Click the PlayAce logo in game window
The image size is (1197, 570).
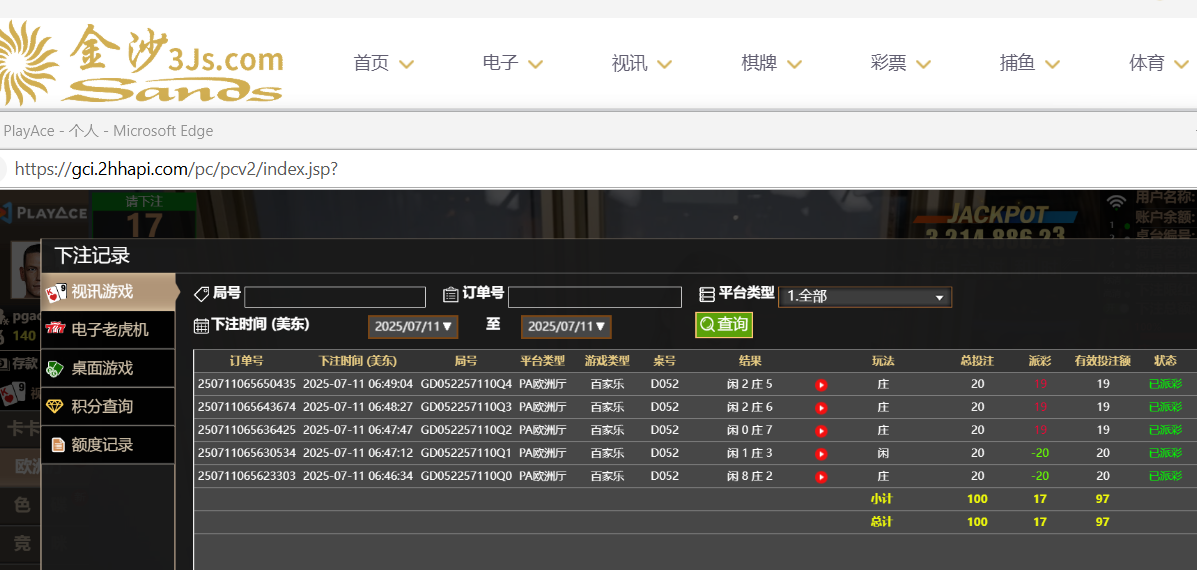pos(44,213)
